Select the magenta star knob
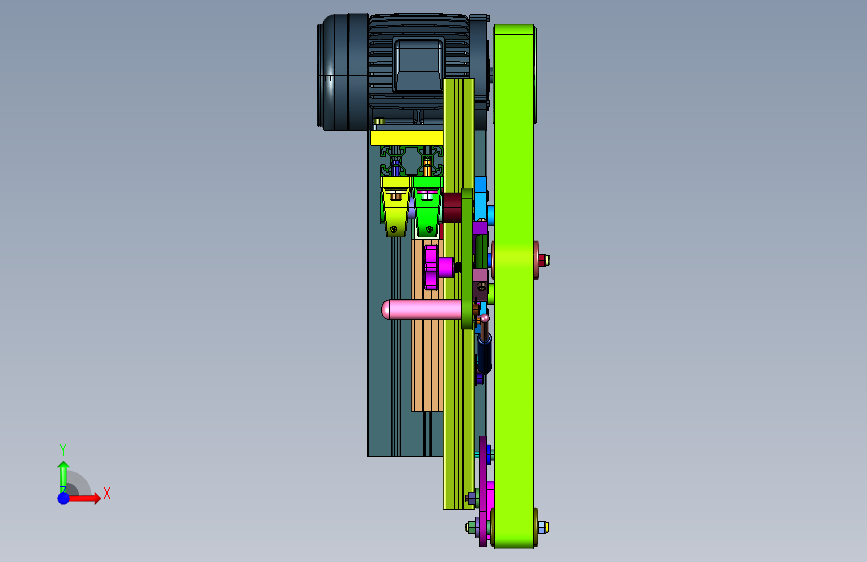Screen dimensions: 867x562 coord(437,268)
